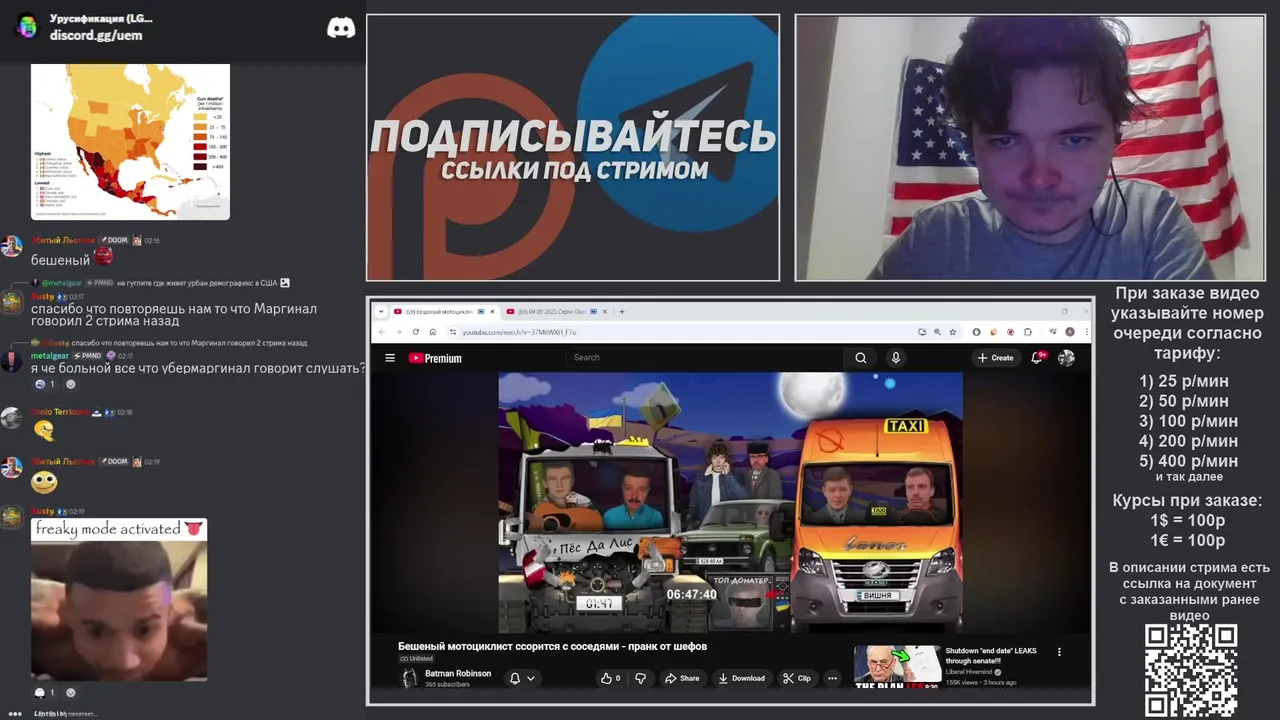Viewport: 1280px width, 720px height.
Task: Click the YouTube Premium logo
Action: click(435, 358)
